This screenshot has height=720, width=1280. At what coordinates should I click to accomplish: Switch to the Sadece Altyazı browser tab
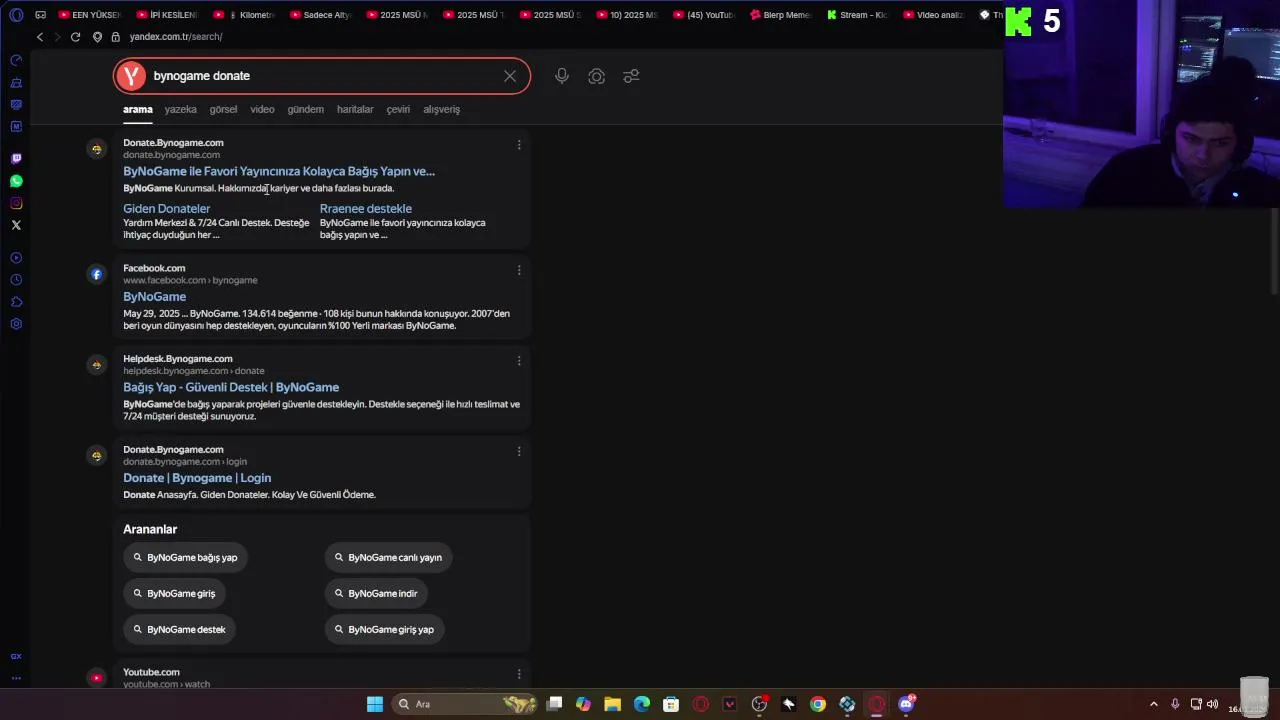point(320,15)
